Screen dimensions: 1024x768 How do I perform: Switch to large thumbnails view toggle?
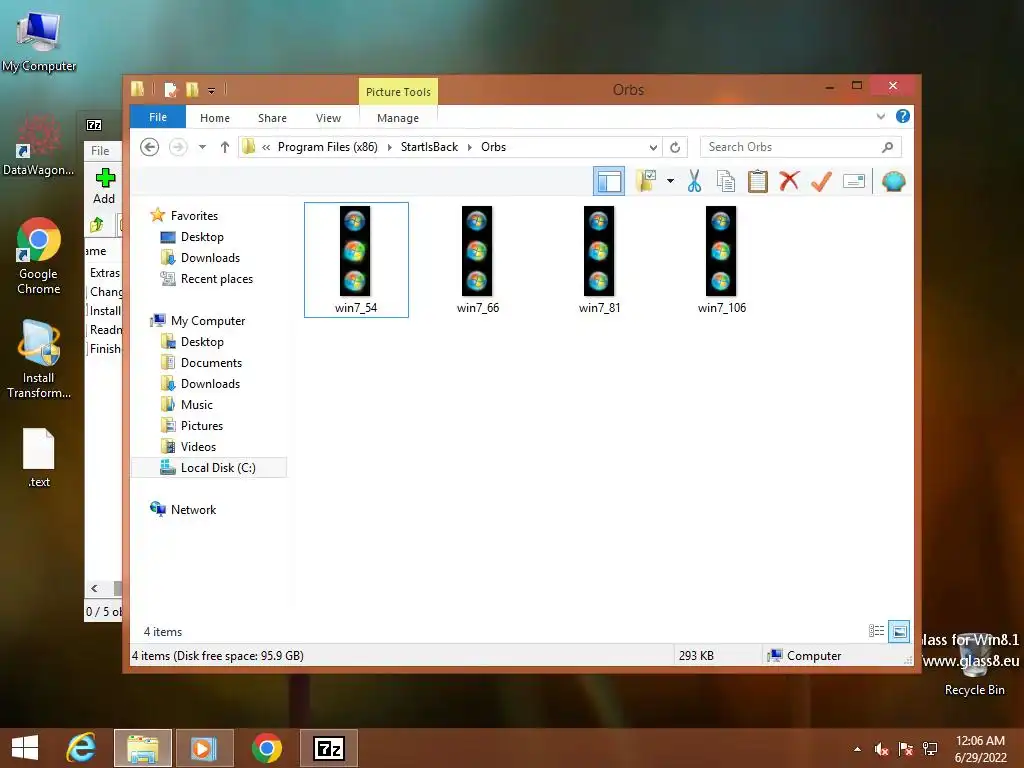click(x=899, y=631)
